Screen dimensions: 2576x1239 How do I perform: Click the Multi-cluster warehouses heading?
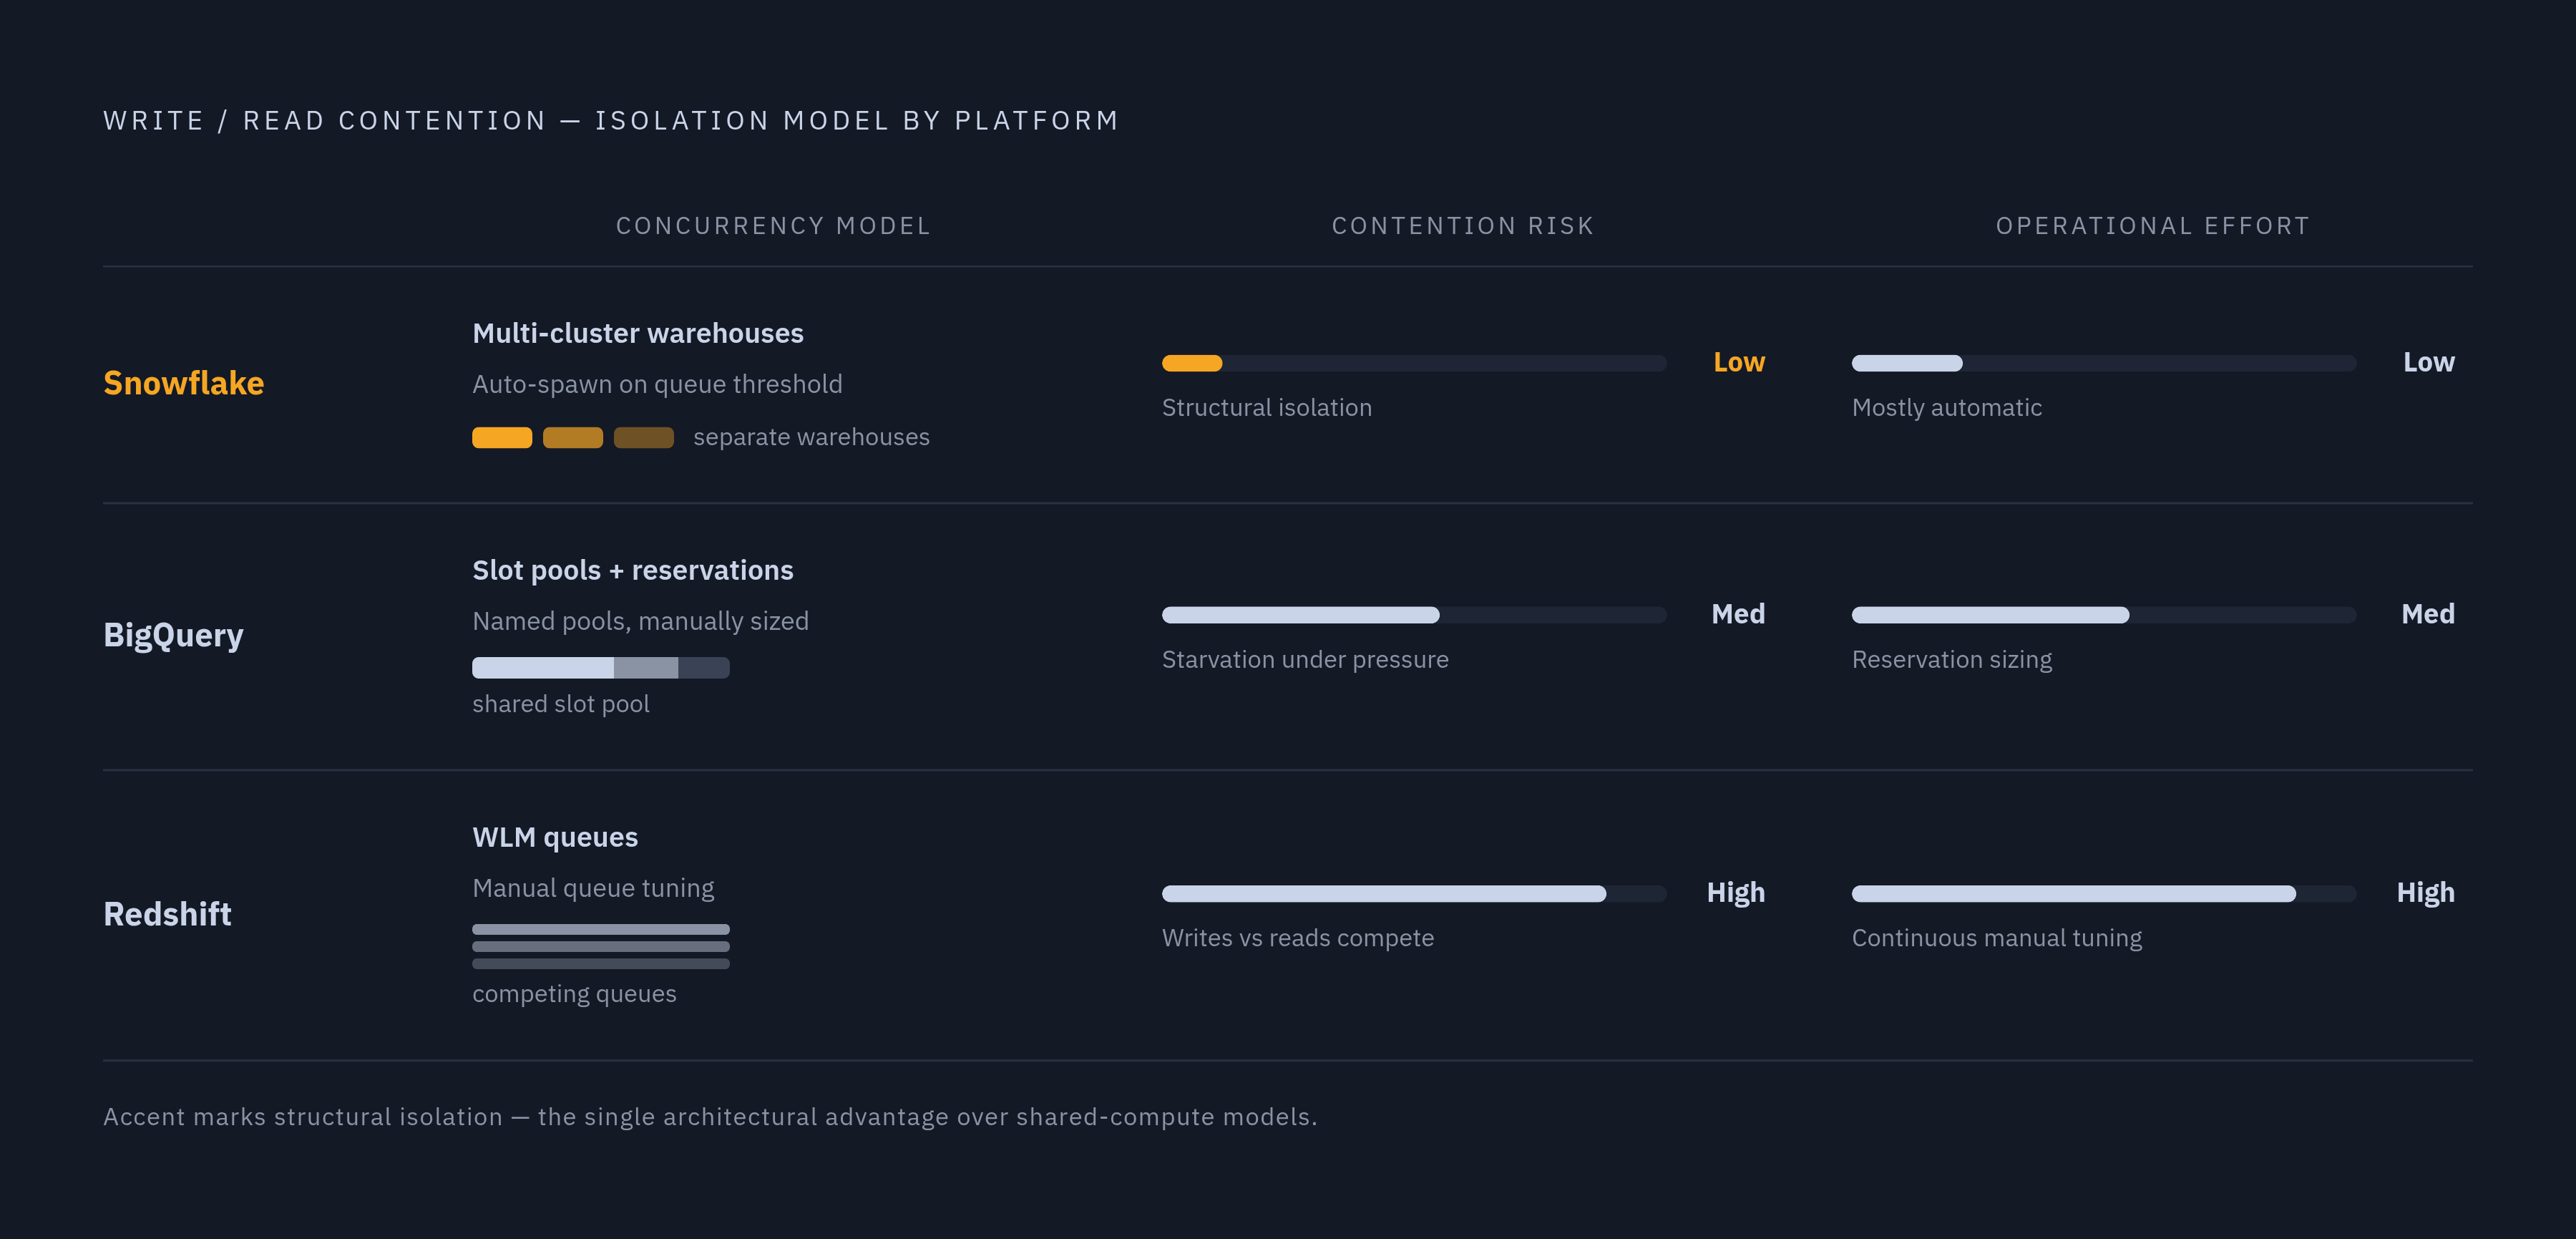[x=638, y=333]
